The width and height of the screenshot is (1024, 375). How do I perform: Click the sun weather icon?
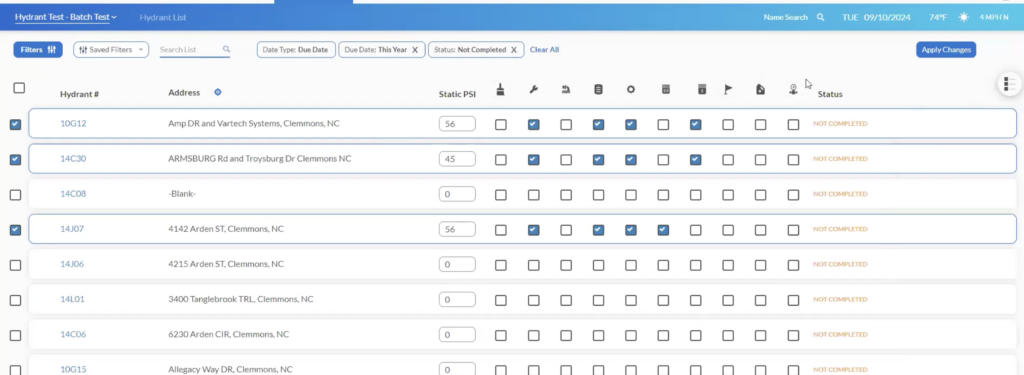coord(963,18)
